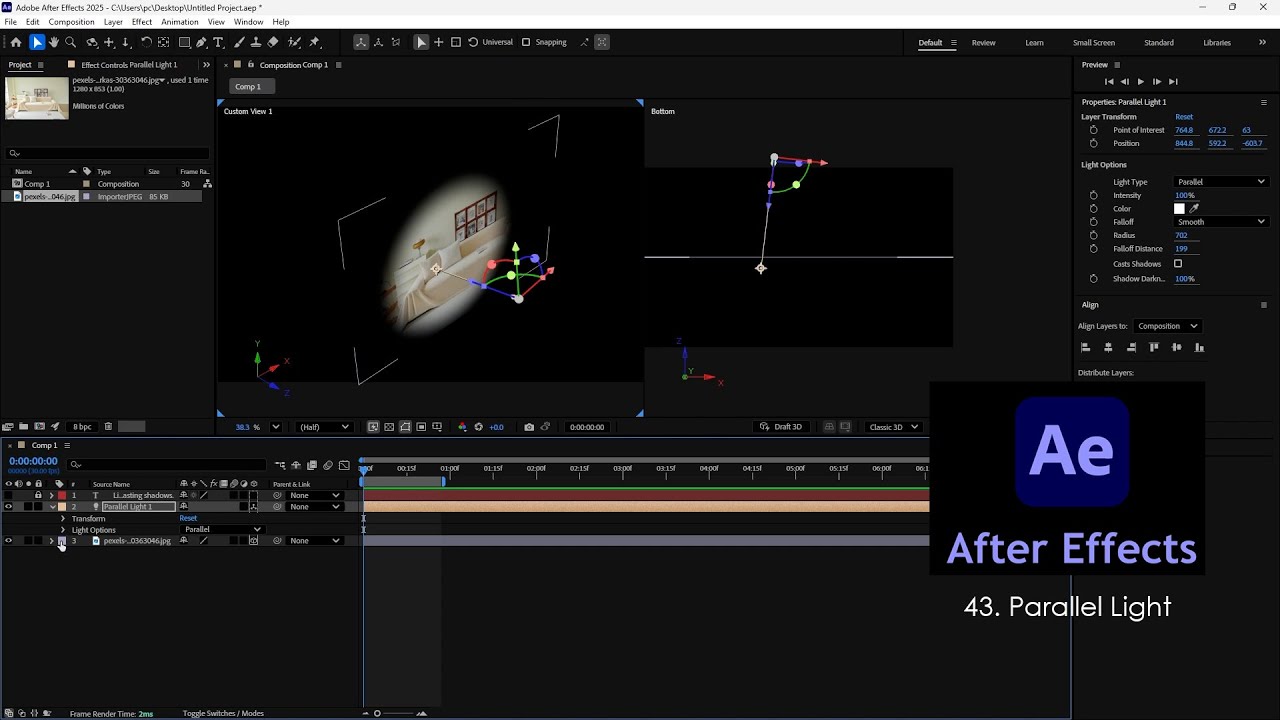The height and width of the screenshot is (720, 1280).
Task: Click the Reset Exposure icon
Action: (478, 427)
